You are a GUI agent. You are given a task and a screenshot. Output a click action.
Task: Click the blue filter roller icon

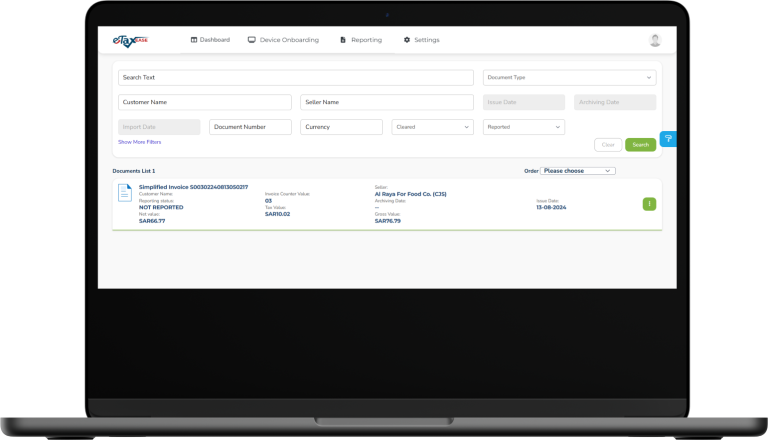pyautogui.click(x=668, y=139)
